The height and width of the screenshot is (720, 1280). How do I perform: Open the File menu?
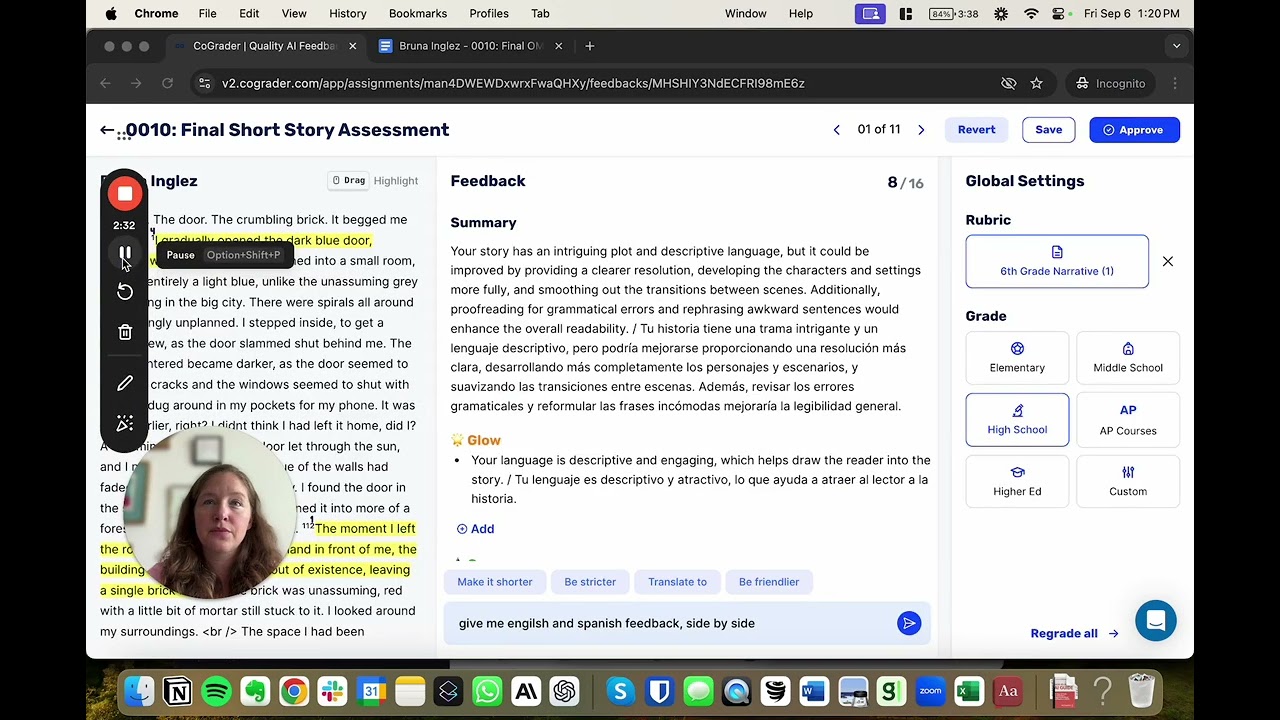click(x=207, y=13)
